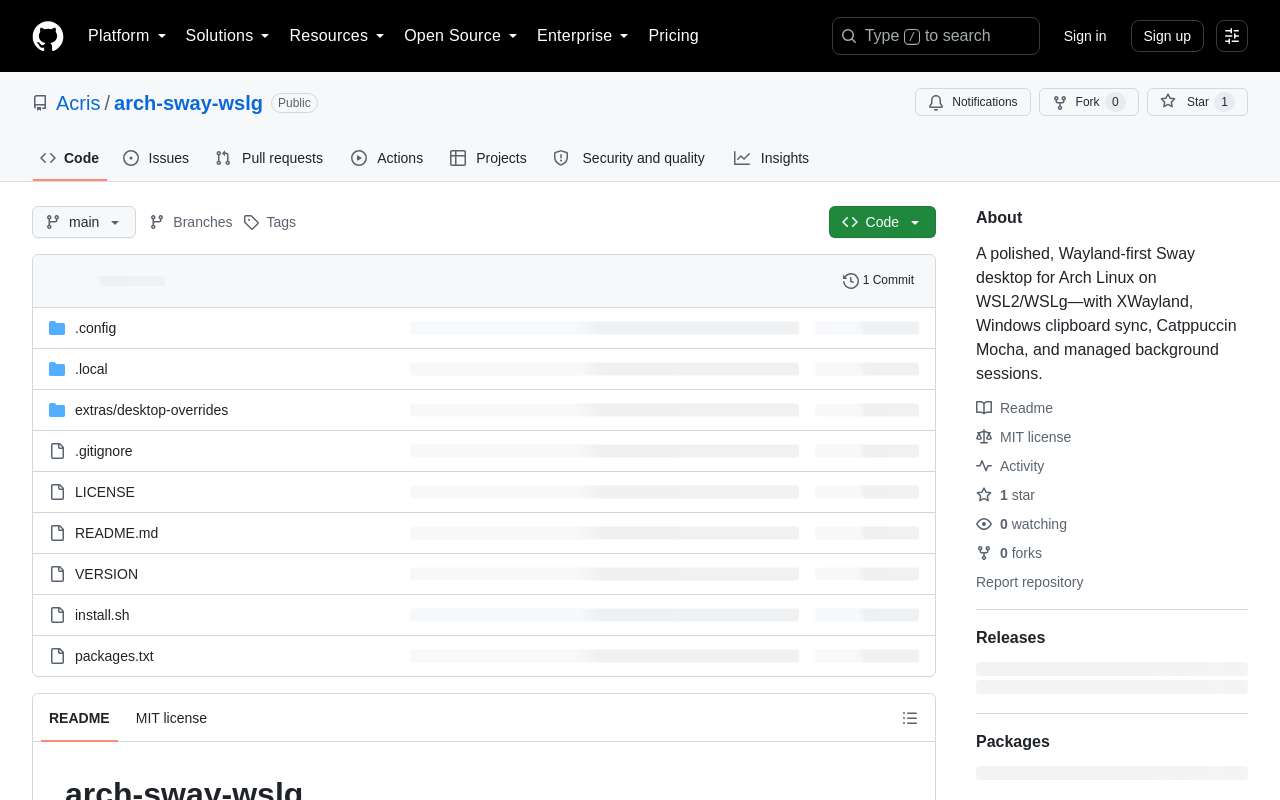The width and height of the screenshot is (1280, 800).
Task: Open the 1 star stargazers link
Action: click(1005, 495)
